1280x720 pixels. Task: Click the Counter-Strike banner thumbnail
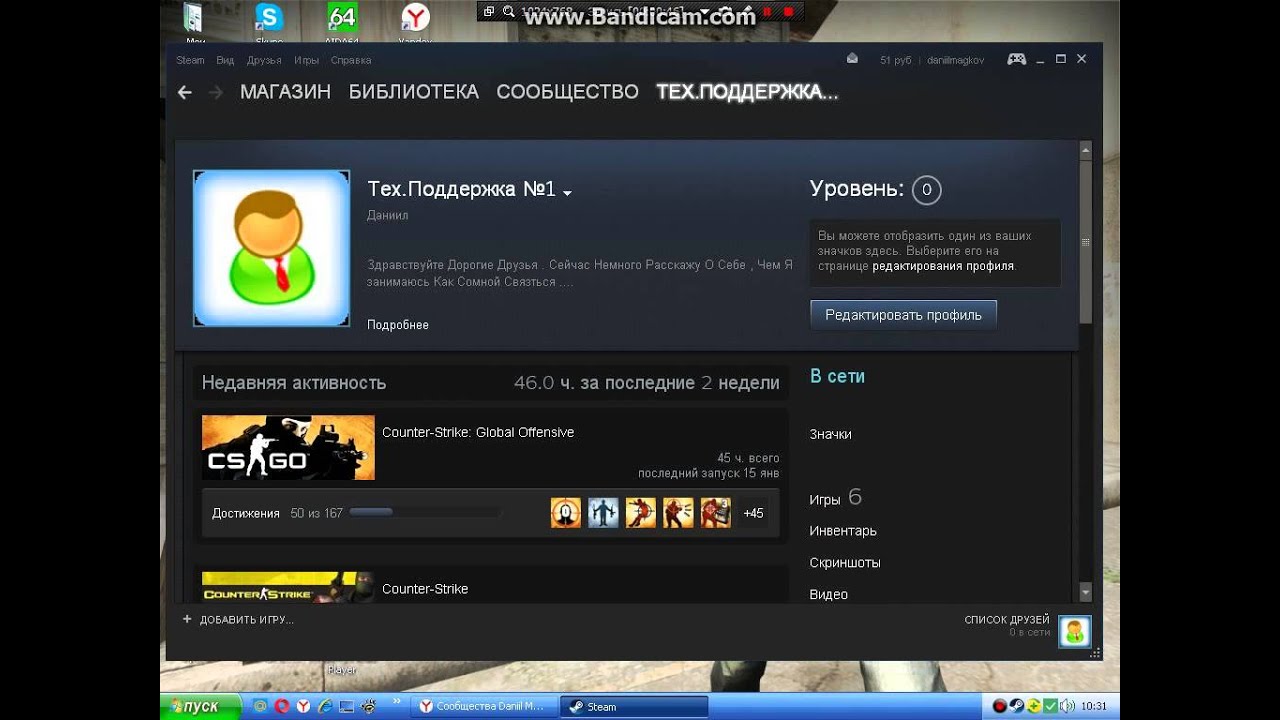pyautogui.click(x=288, y=586)
